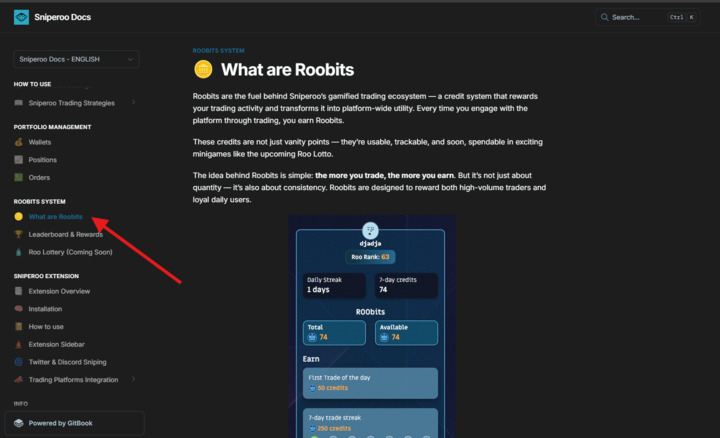720x438 pixels.
Task: Click the Roo Rank: 63 badge
Action: (x=370, y=257)
